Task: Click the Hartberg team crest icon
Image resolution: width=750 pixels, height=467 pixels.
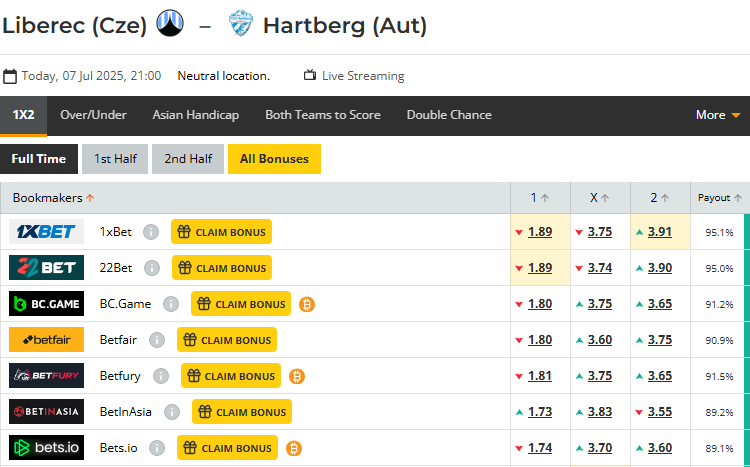Action: coord(241,23)
